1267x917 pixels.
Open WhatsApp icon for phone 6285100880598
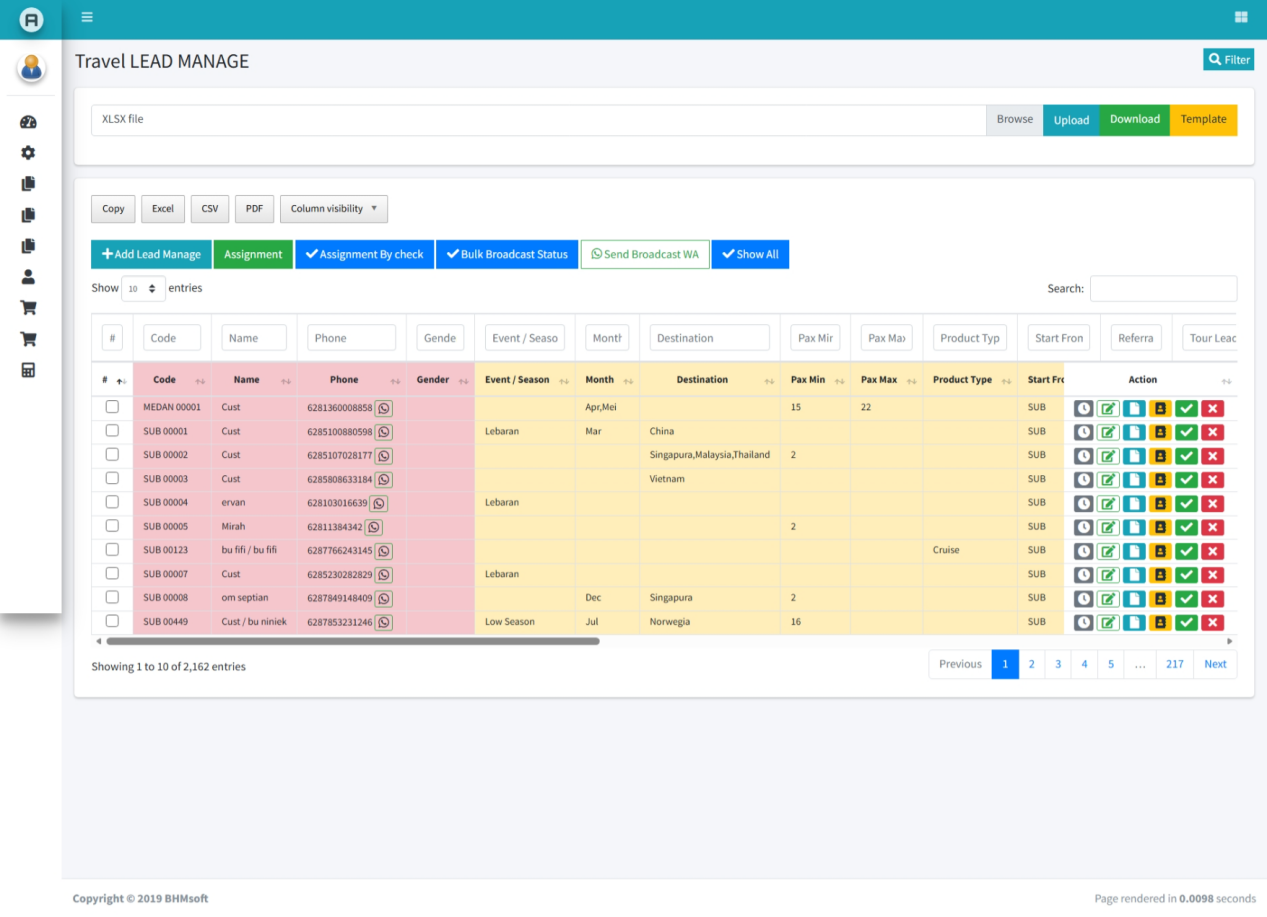coord(384,432)
